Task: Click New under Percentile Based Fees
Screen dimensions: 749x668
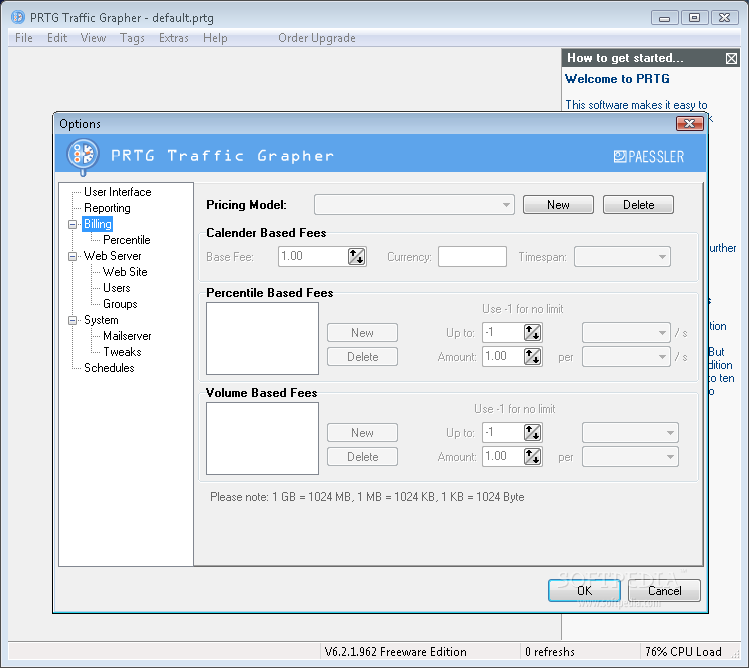Action: 362,333
